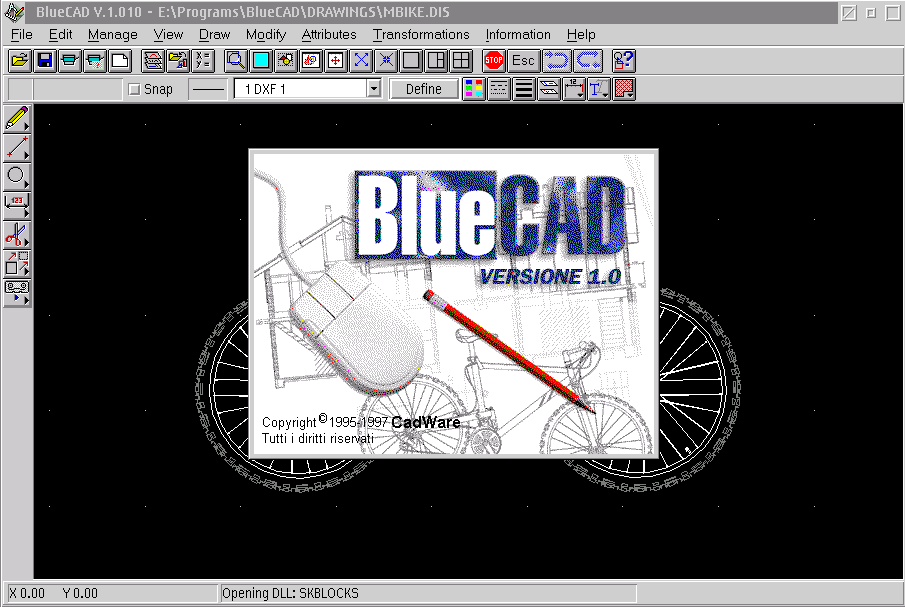The height and width of the screenshot is (607, 905).
Task: Click the Y 0.00 coordinate readout
Action: [80, 593]
